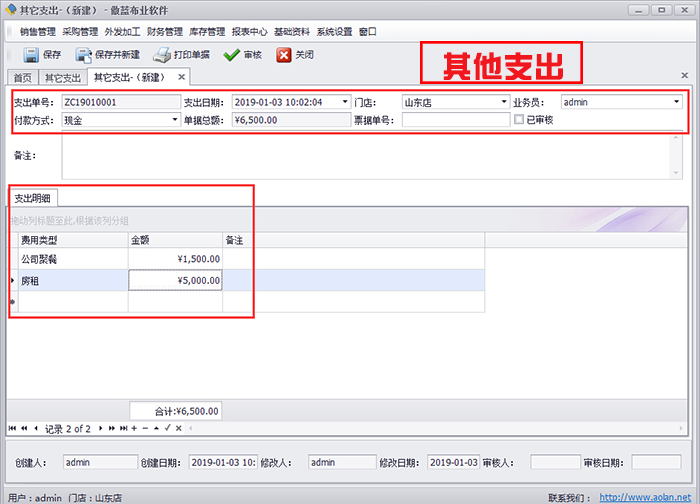Click the red 关闭 toolbar icon
Image resolution: width=700 pixels, height=504 pixels.
[284, 55]
